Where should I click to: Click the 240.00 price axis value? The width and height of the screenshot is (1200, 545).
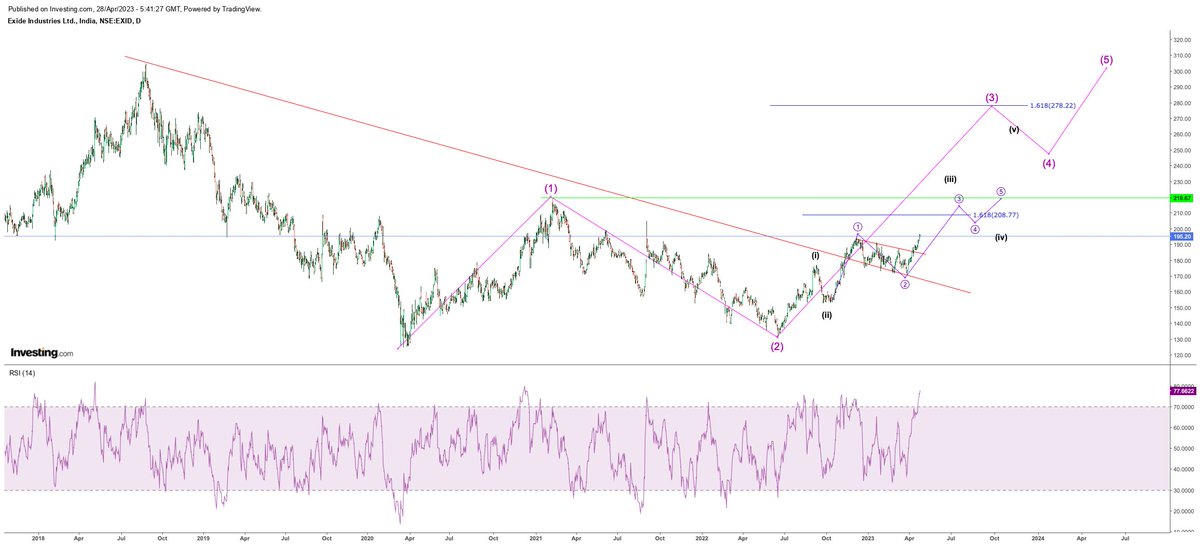(x=1181, y=166)
